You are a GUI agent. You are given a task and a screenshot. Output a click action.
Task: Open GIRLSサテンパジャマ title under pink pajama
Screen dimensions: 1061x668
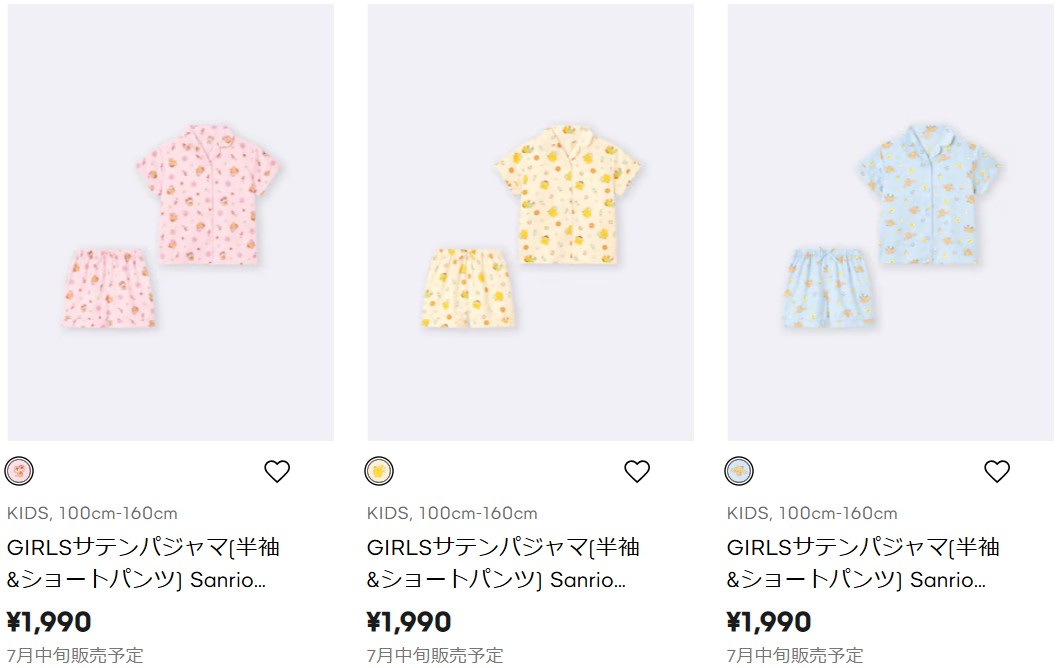pos(143,563)
